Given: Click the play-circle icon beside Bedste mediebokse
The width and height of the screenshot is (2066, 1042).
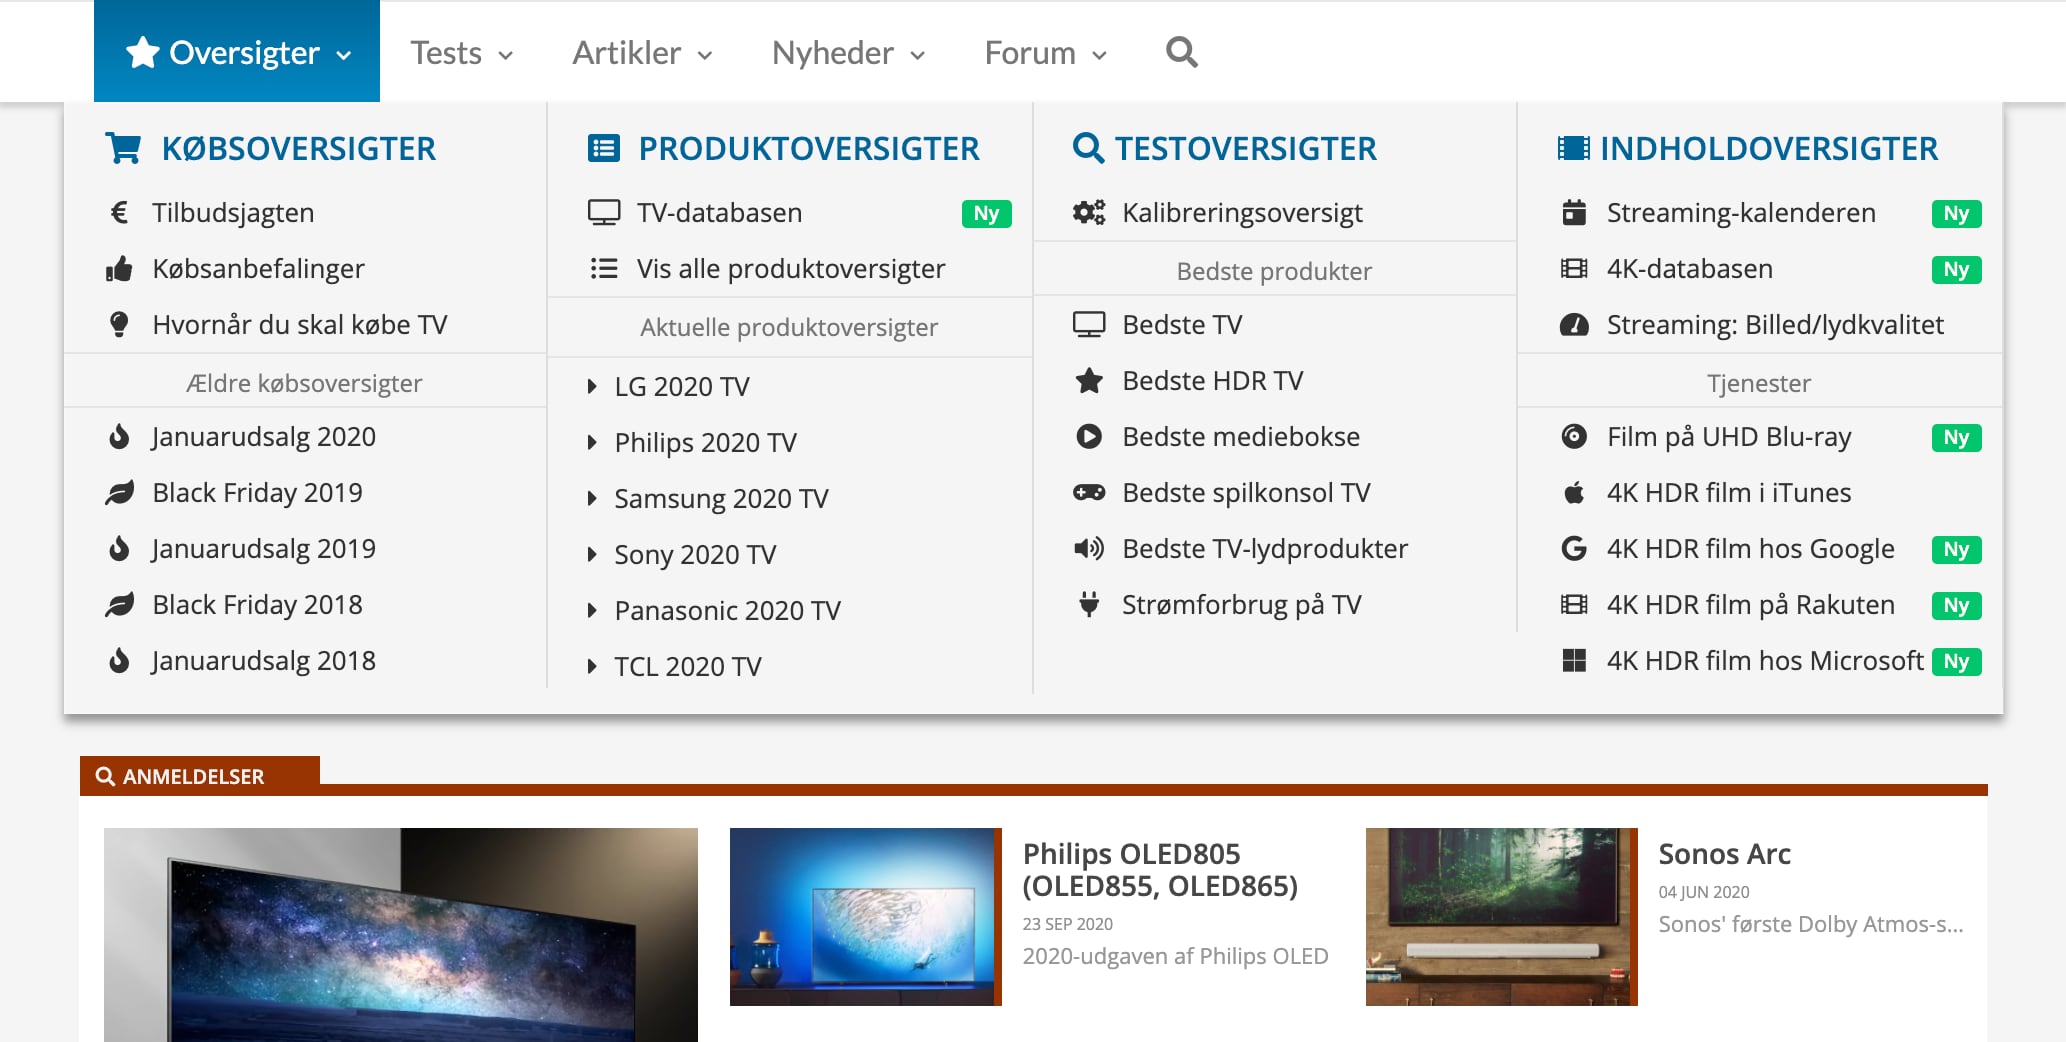Looking at the screenshot, I should (x=1089, y=436).
